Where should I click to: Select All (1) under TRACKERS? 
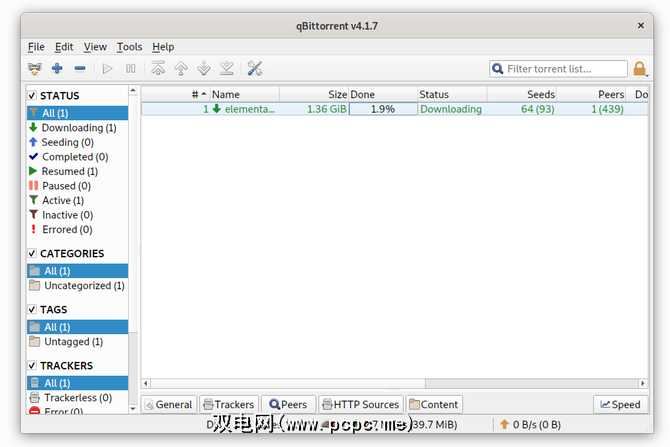[x=78, y=383]
